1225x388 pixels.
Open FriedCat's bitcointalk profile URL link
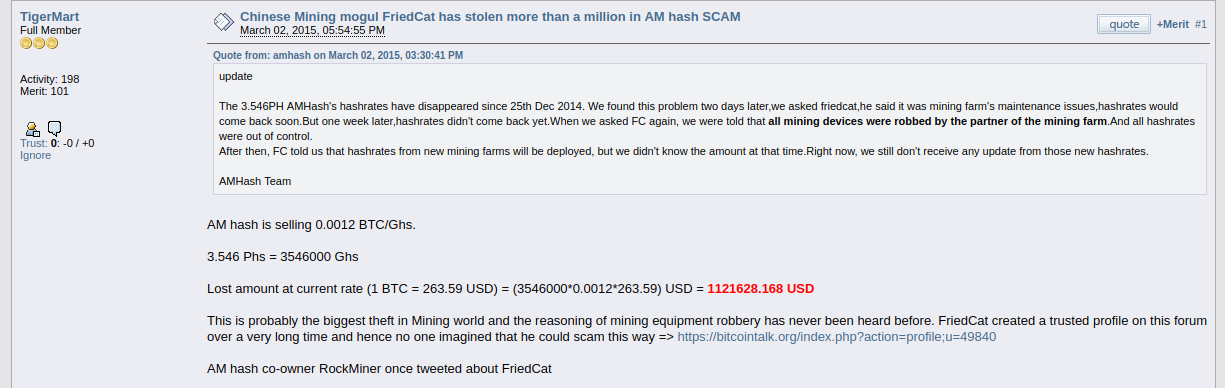(837, 337)
